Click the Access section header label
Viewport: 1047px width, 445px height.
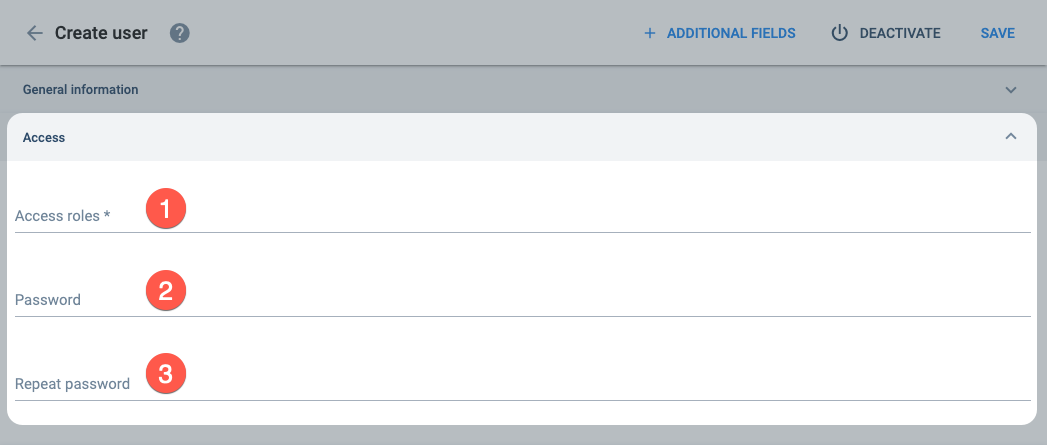click(x=44, y=138)
